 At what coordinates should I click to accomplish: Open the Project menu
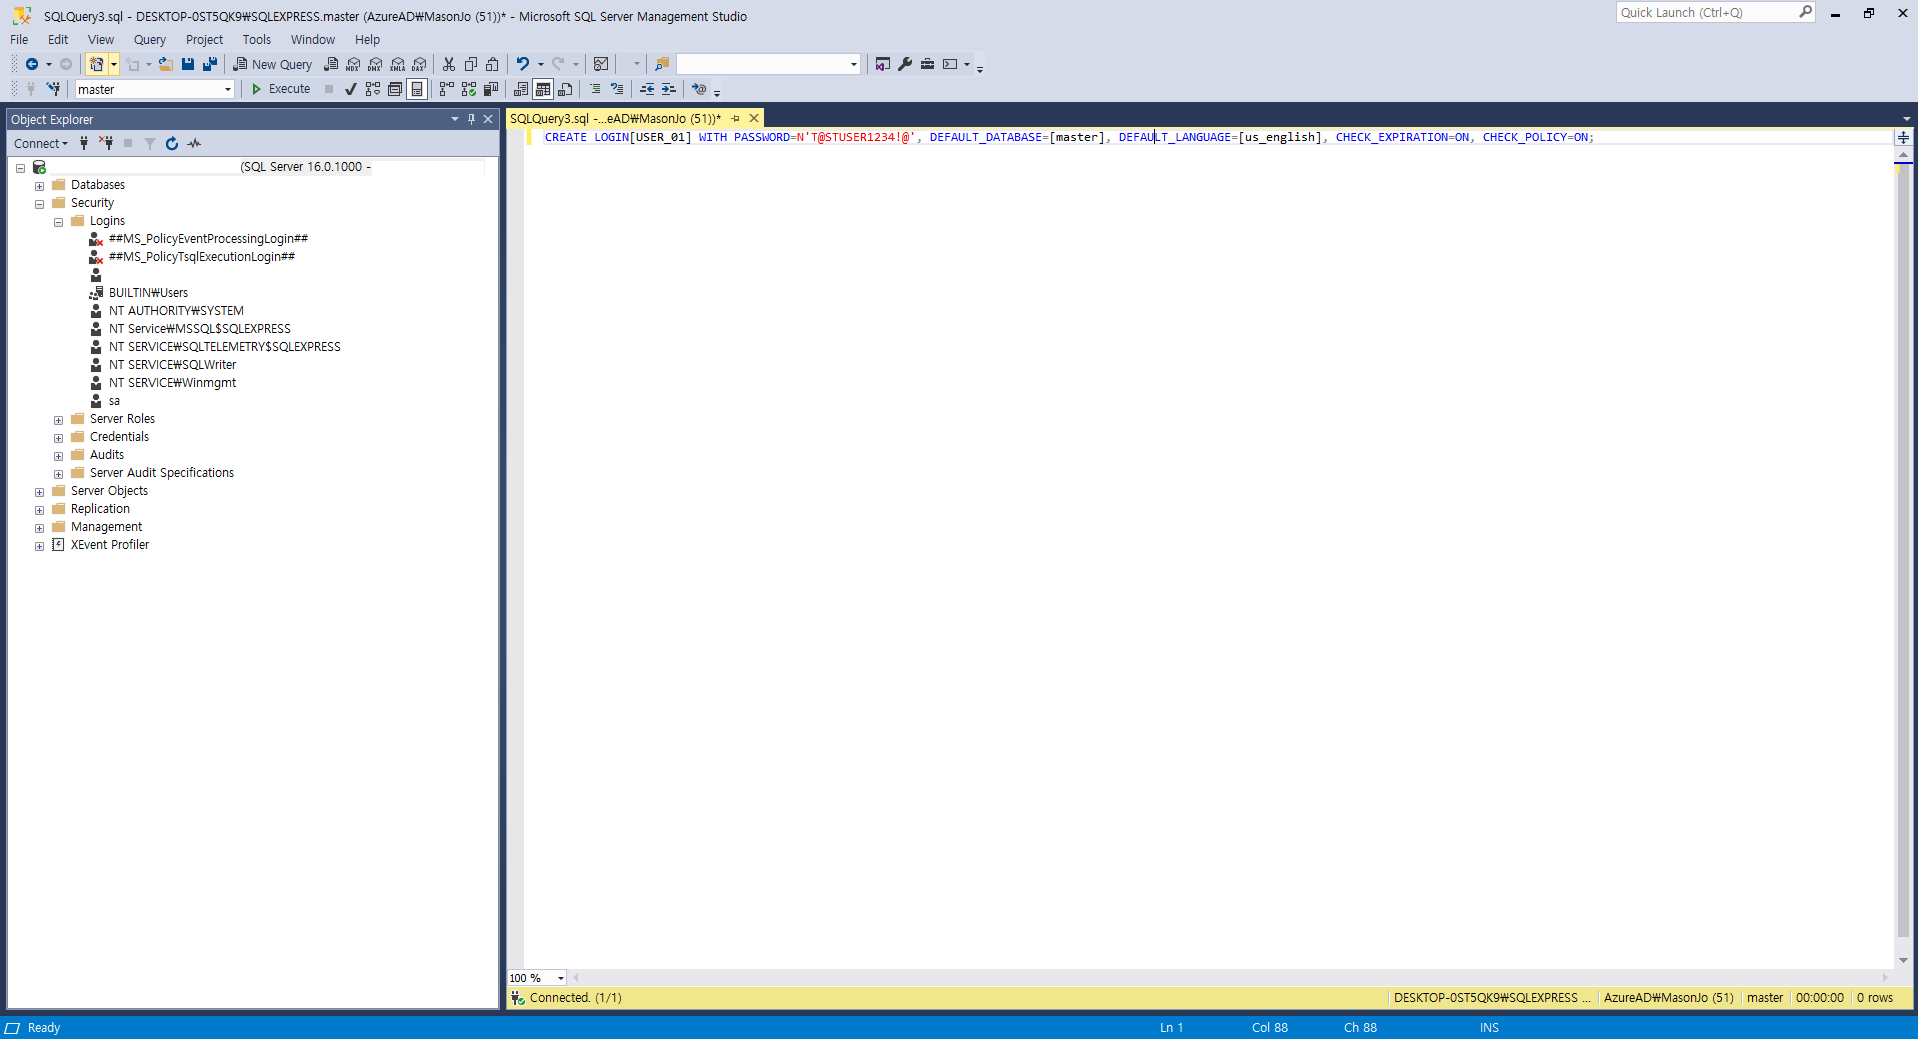(204, 40)
